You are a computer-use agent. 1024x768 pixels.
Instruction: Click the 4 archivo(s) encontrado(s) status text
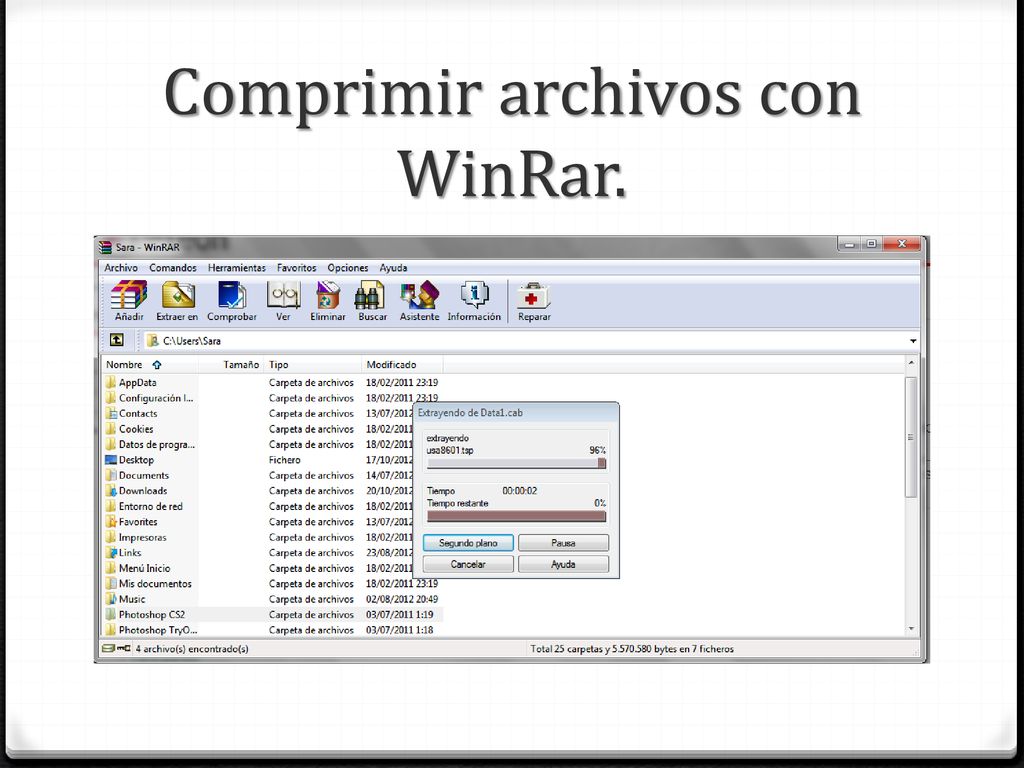pos(192,648)
